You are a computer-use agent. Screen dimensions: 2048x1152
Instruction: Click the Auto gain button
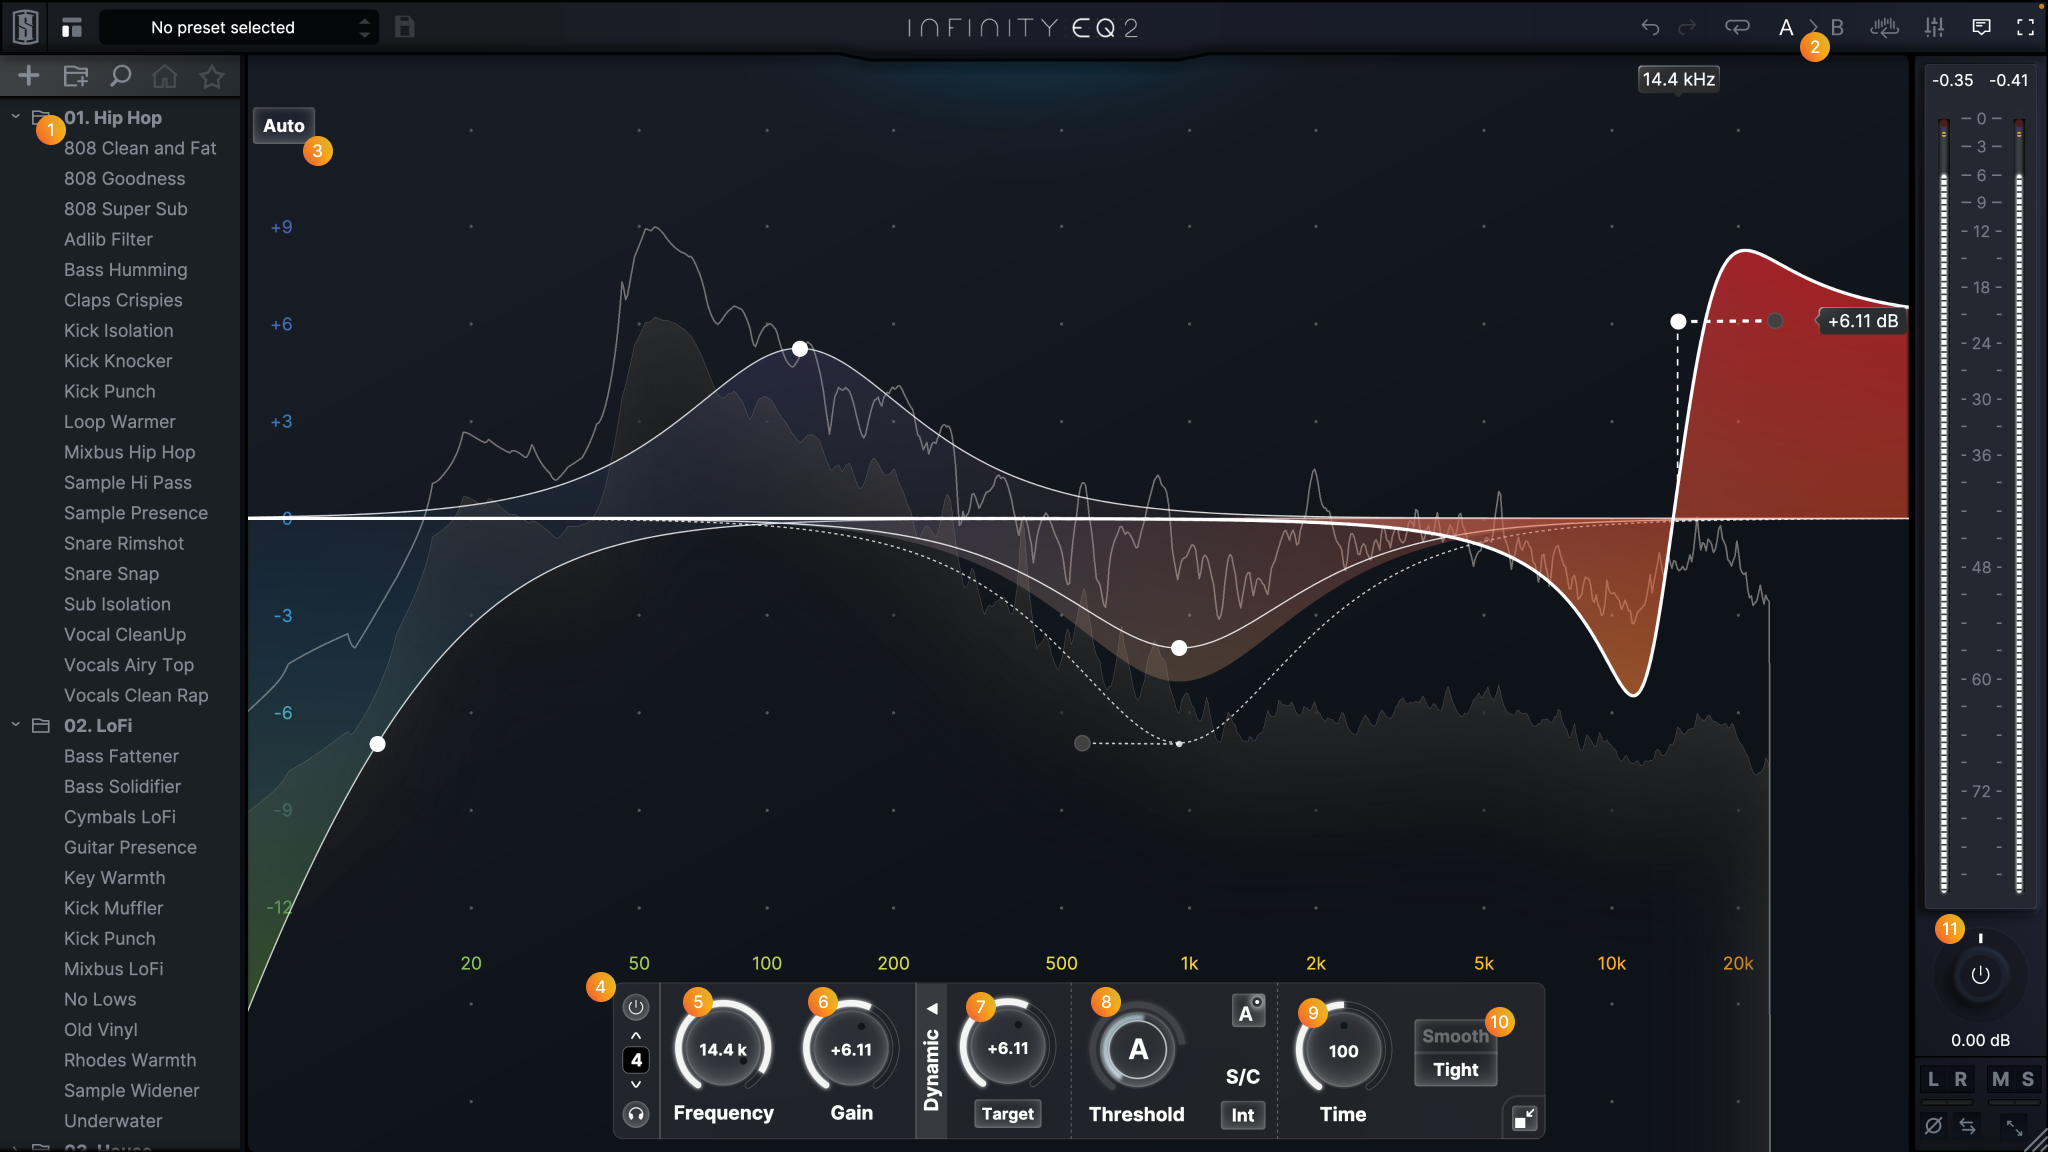pos(283,125)
